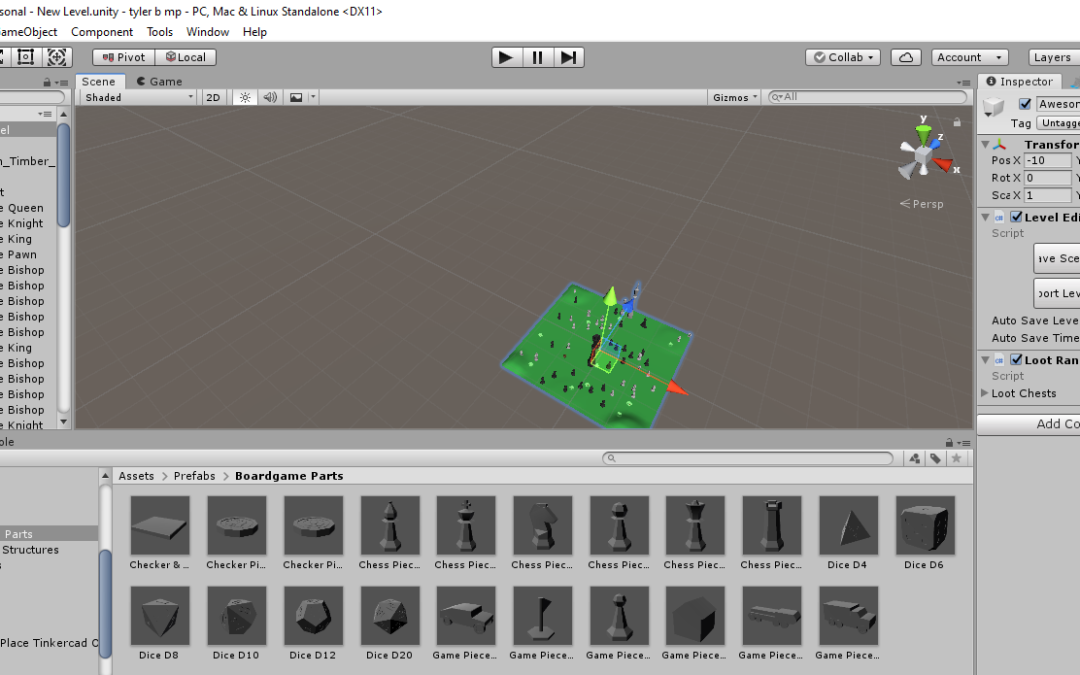Select Pawn in the Hierarchy list
This screenshot has width=1080, height=675.
click(28, 255)
